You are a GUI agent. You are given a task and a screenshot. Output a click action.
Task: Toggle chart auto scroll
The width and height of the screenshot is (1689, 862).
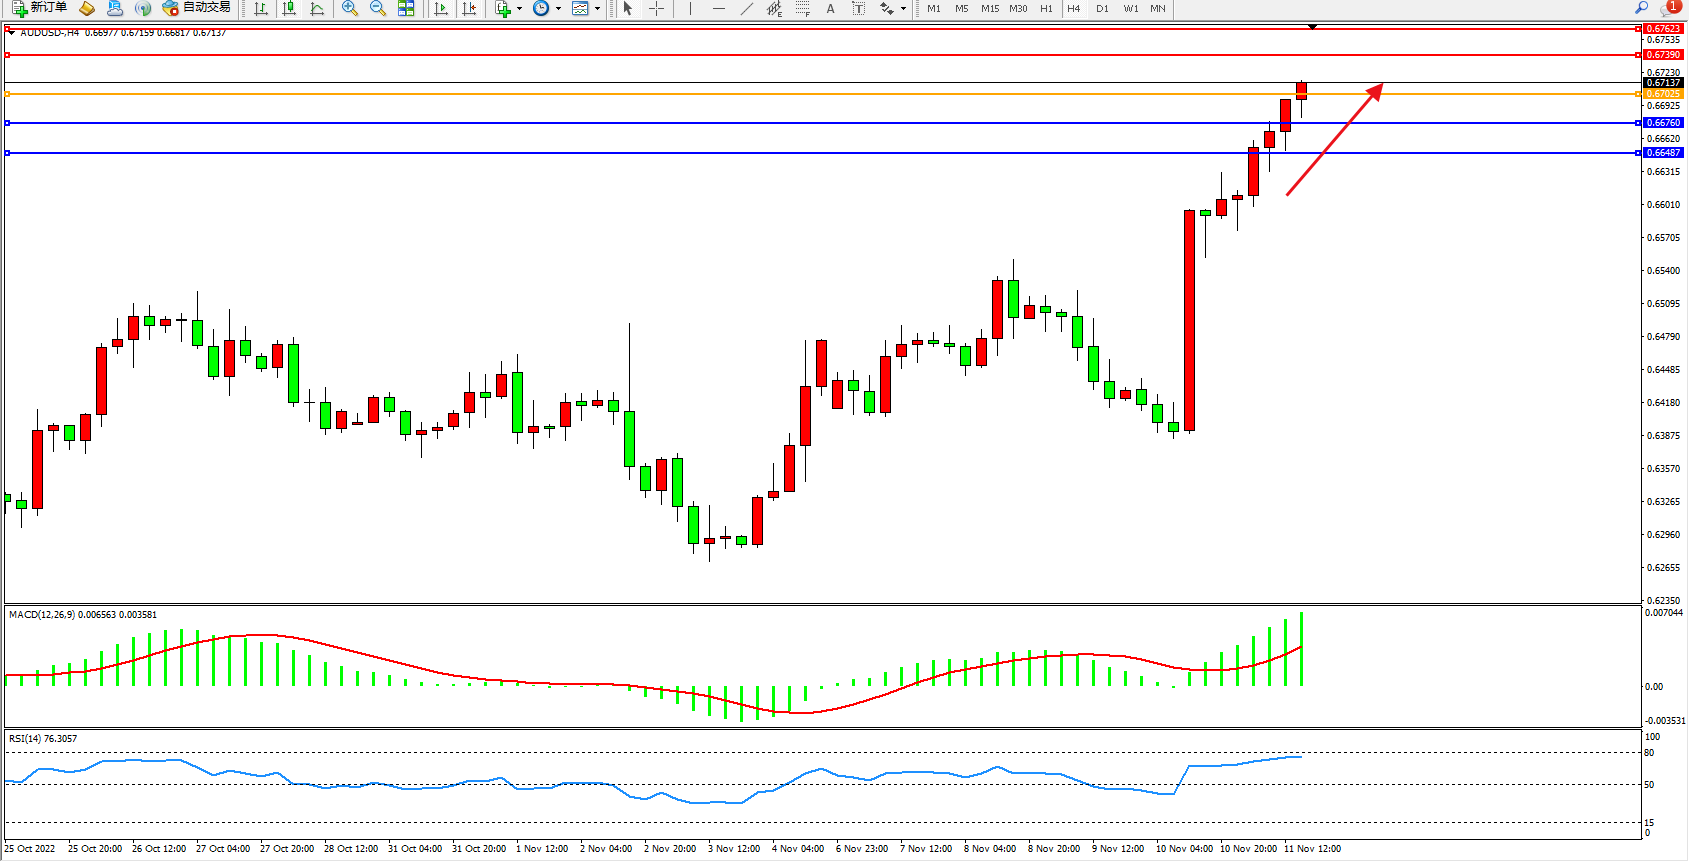point(441,8)
